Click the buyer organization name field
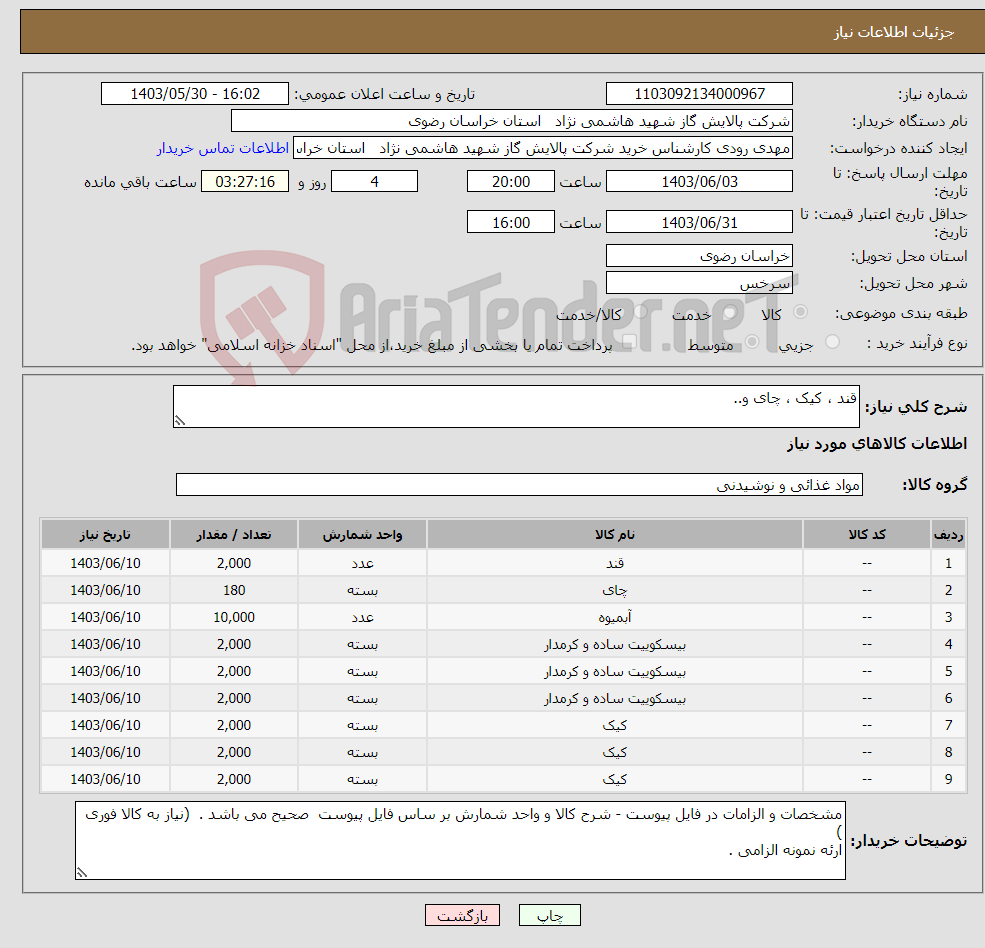The image size is (985, 948). click(x=511, y=121)
